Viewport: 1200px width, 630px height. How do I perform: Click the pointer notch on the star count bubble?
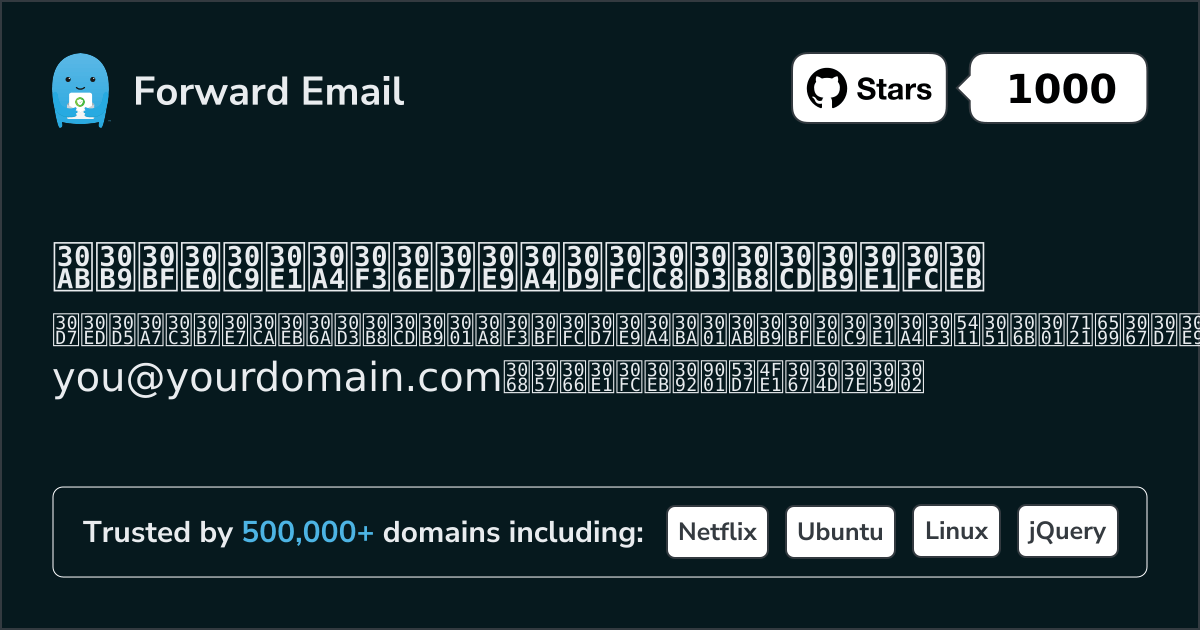coord(965,89)
